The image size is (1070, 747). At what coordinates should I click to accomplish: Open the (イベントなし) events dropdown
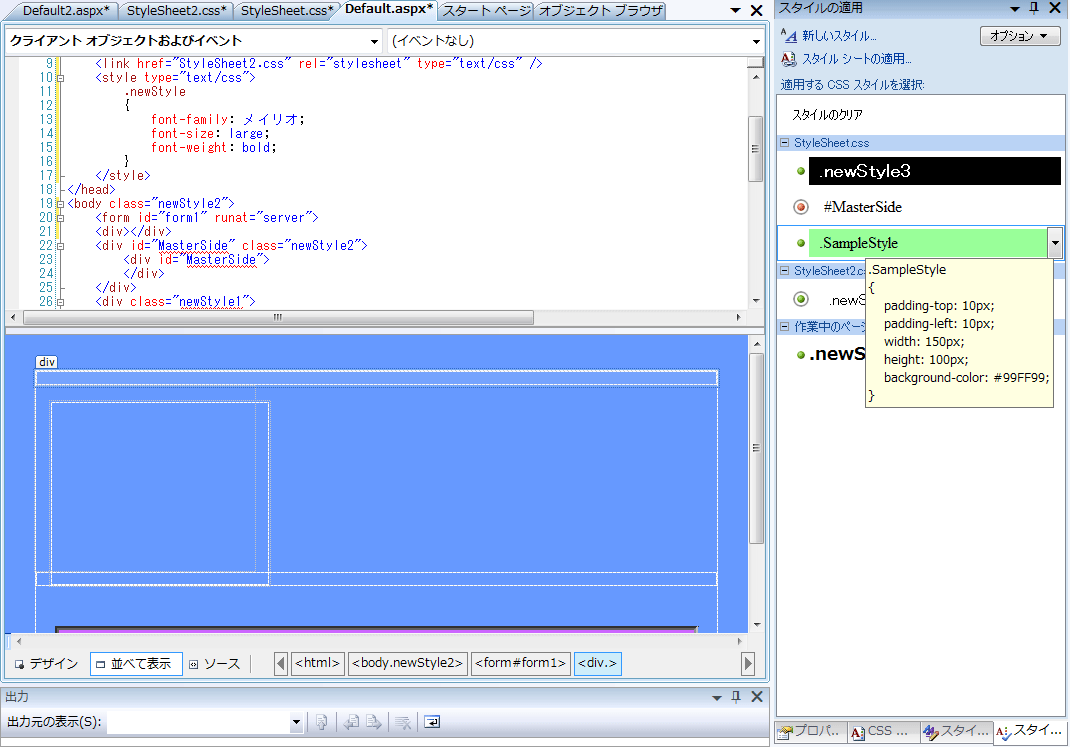tap(756, 42)
